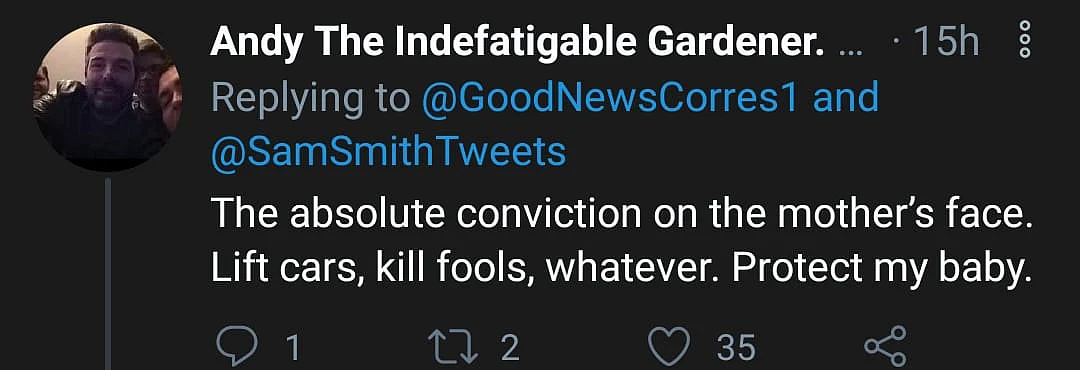This screenshot has height=370, width=1080.
Task: Retweet using the retweet arrows icon
Action: [x=455, y=347]
